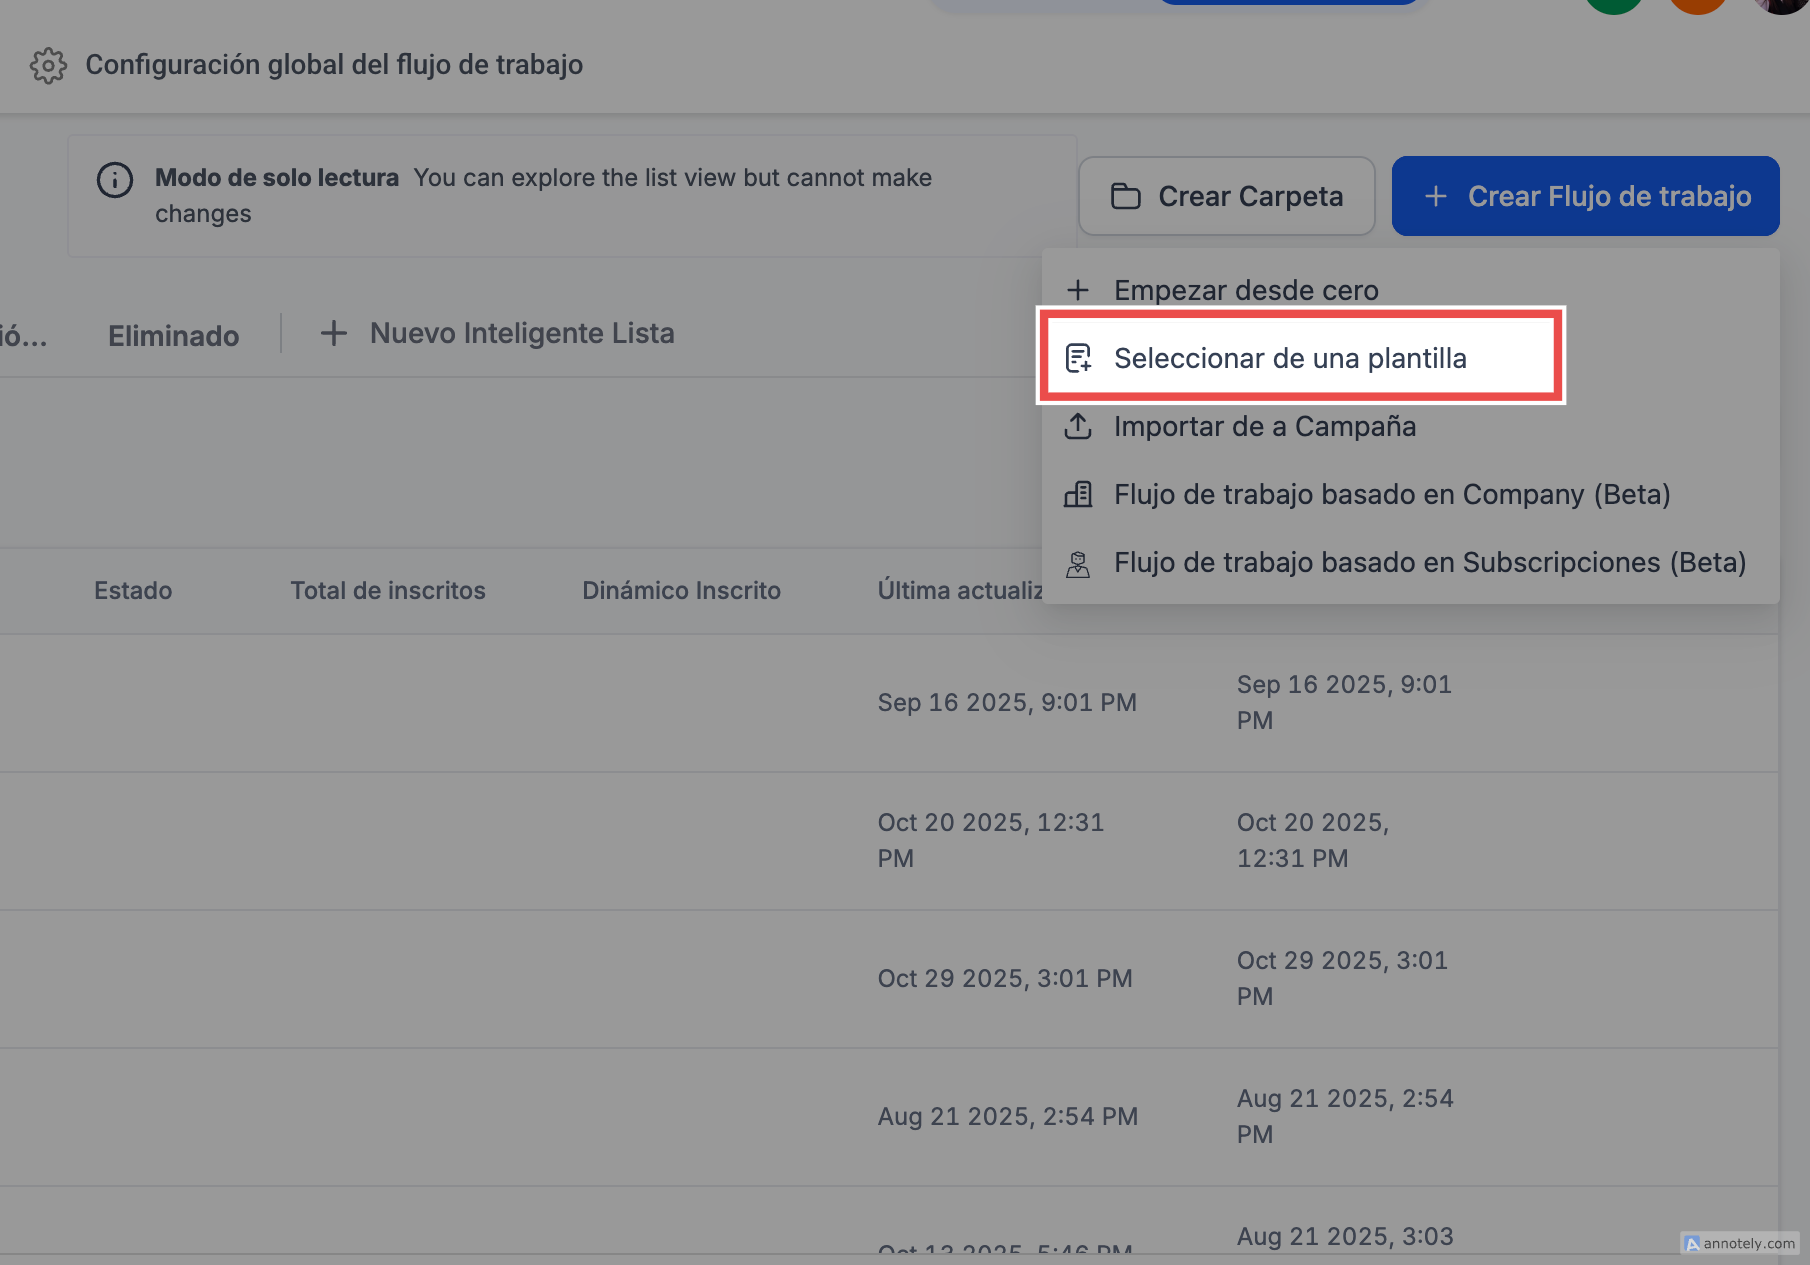This screenshot has height=1265, width=1810.
Task: Open the Crear Flujo de trabajo dropdown
Action: pyautogui.click(x=1585, y=196)
